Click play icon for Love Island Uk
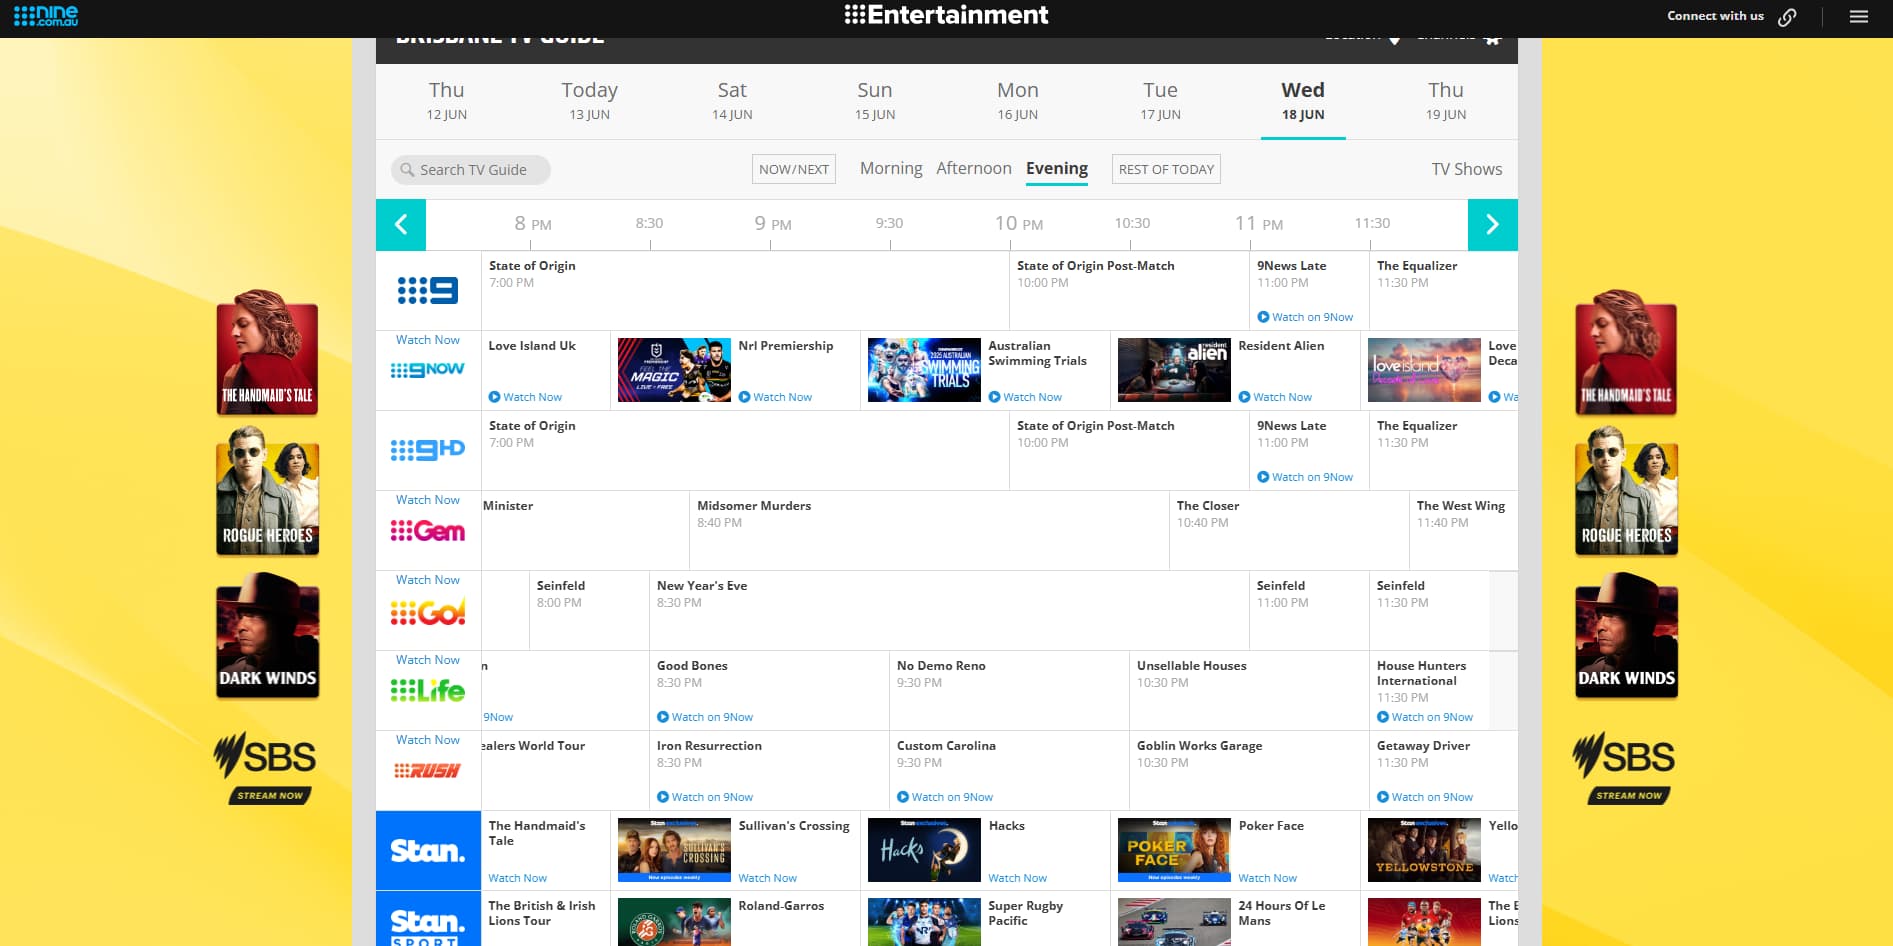This screenshot has width=1893, height=946. 494,397
